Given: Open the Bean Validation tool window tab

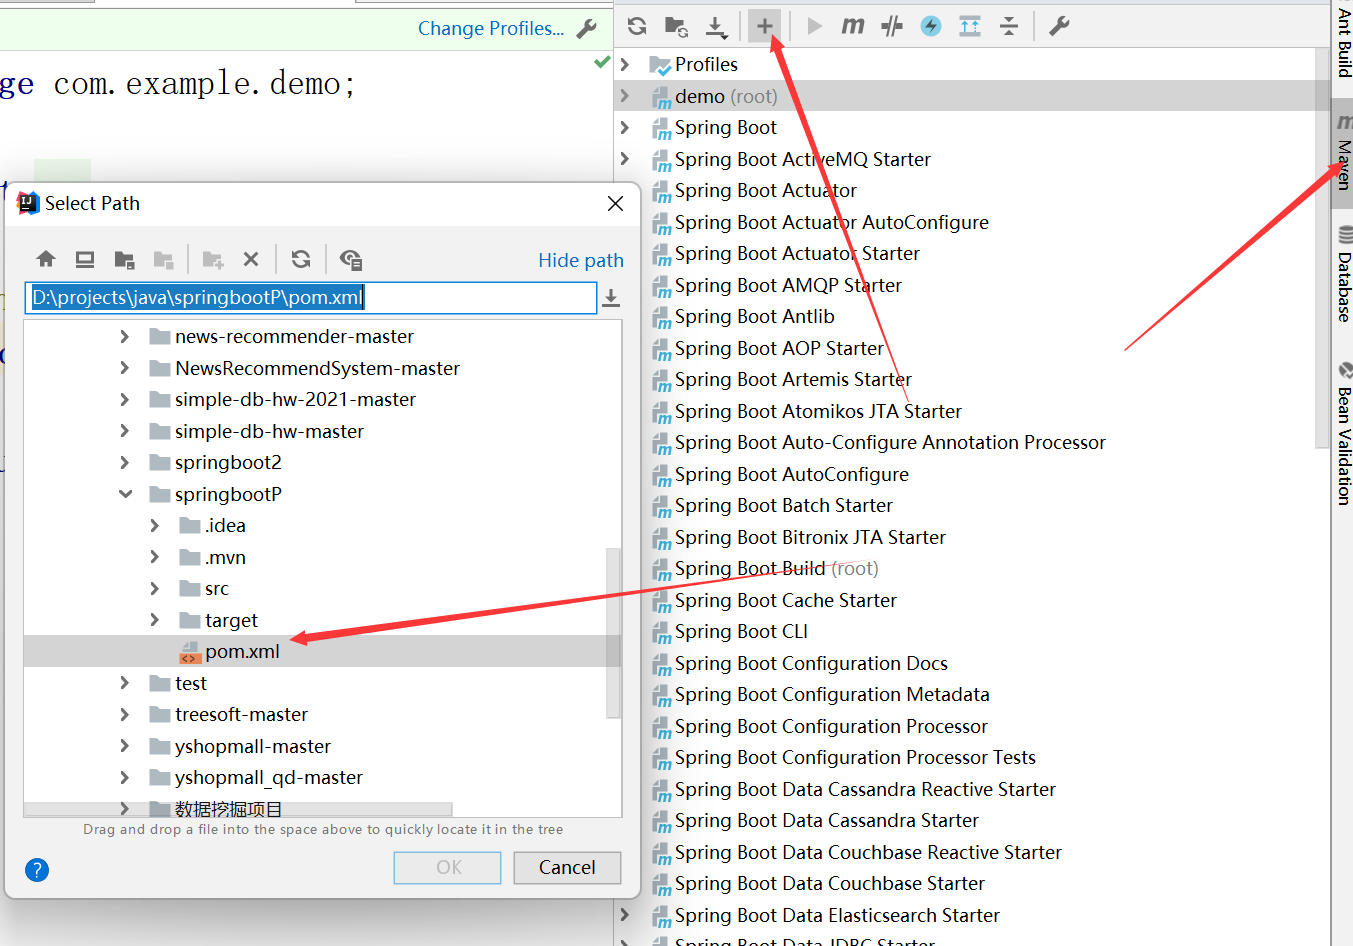Looking at the screenshot, I should (1343, 432).
